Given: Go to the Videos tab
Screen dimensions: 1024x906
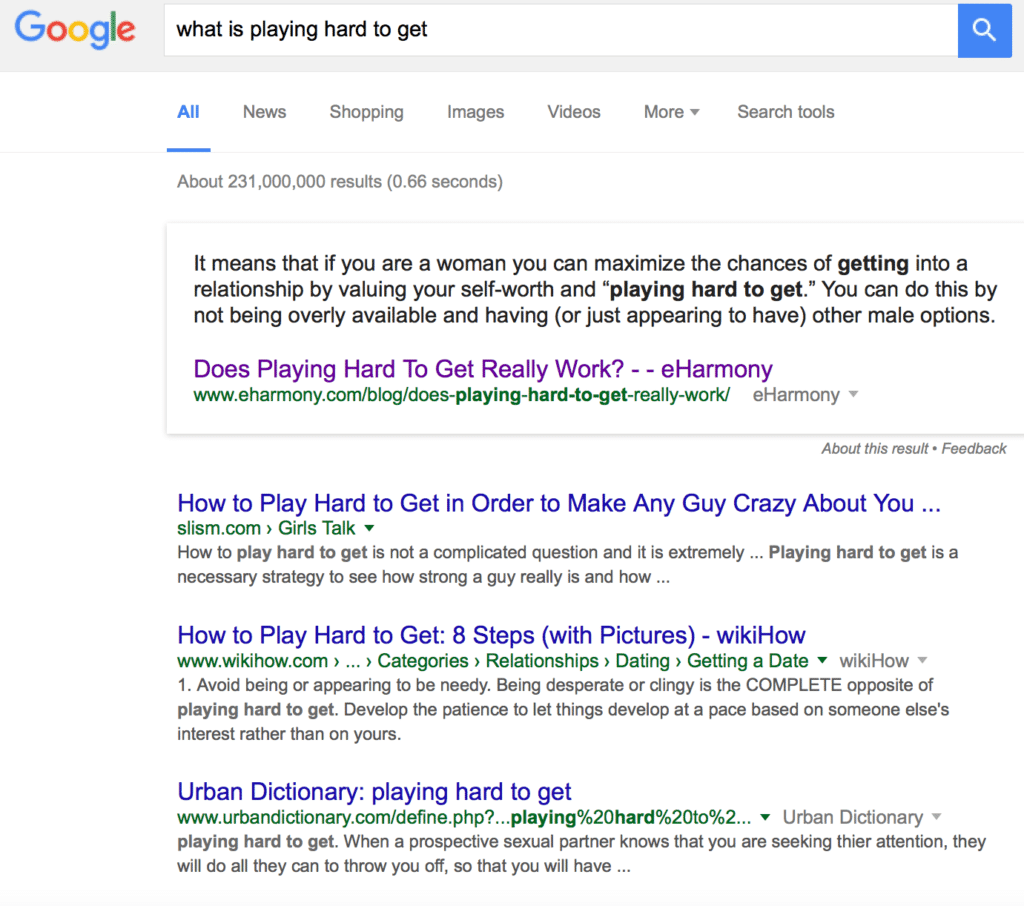Looking at the screenshot, I should click(574, 112).
